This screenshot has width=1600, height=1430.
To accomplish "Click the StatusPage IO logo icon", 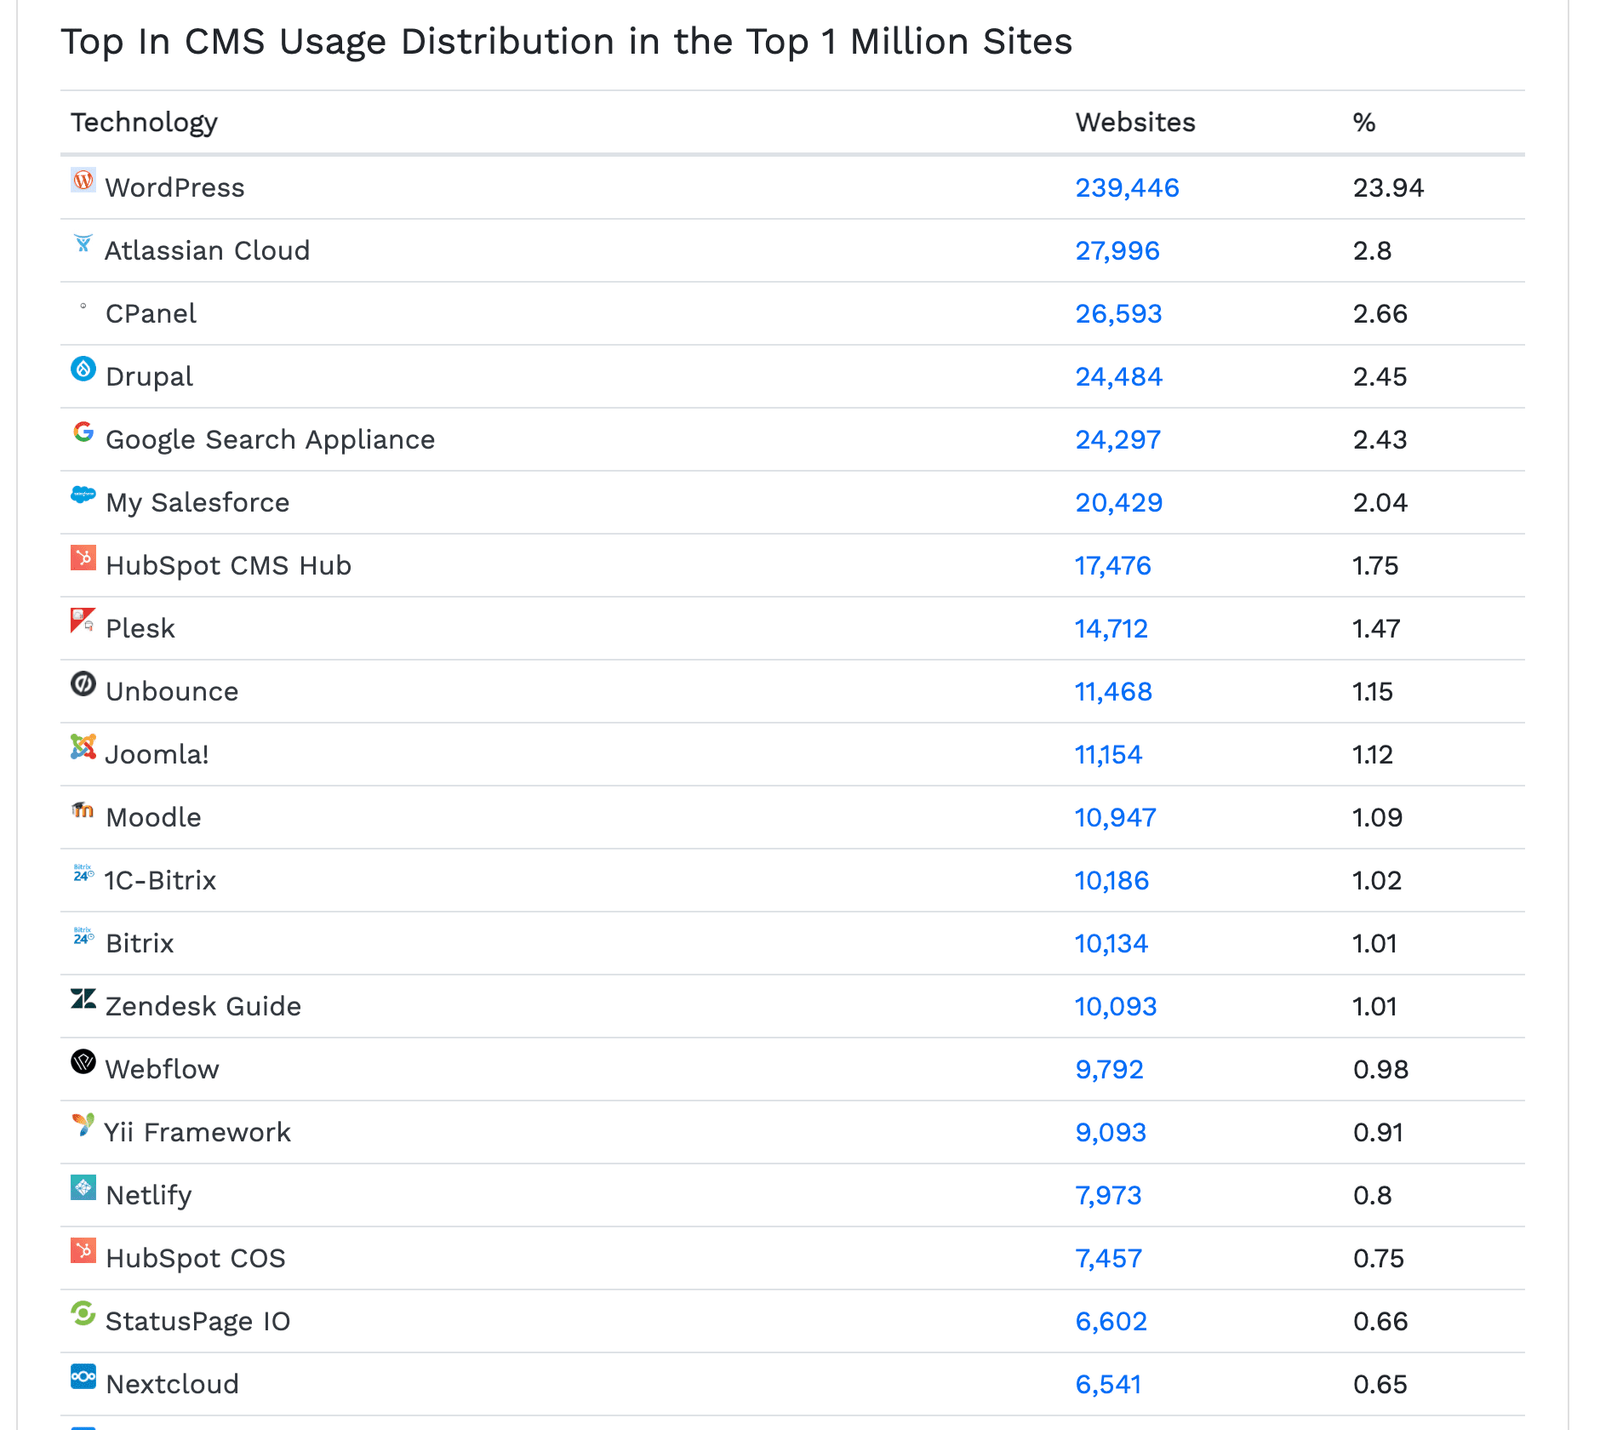I will click(83, 1315).
